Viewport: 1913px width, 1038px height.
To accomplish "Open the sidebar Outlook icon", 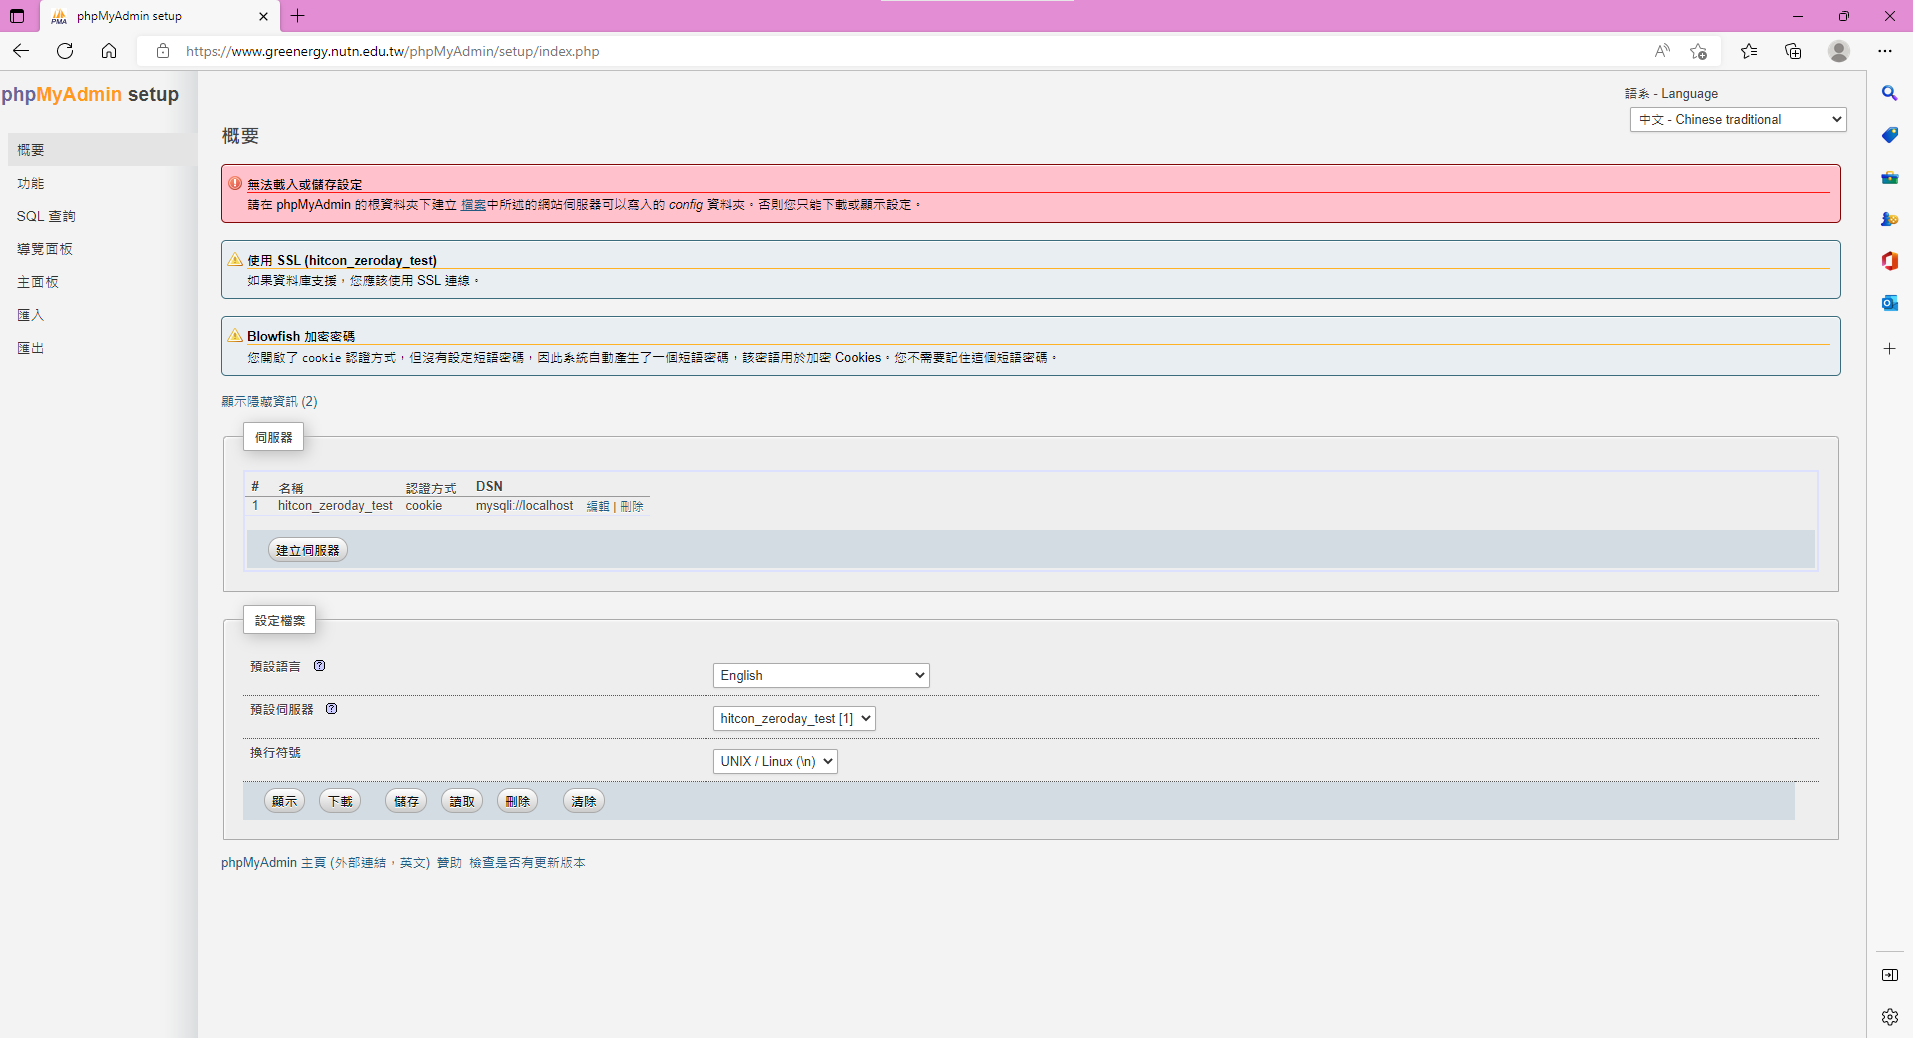I will point(1889,303).
